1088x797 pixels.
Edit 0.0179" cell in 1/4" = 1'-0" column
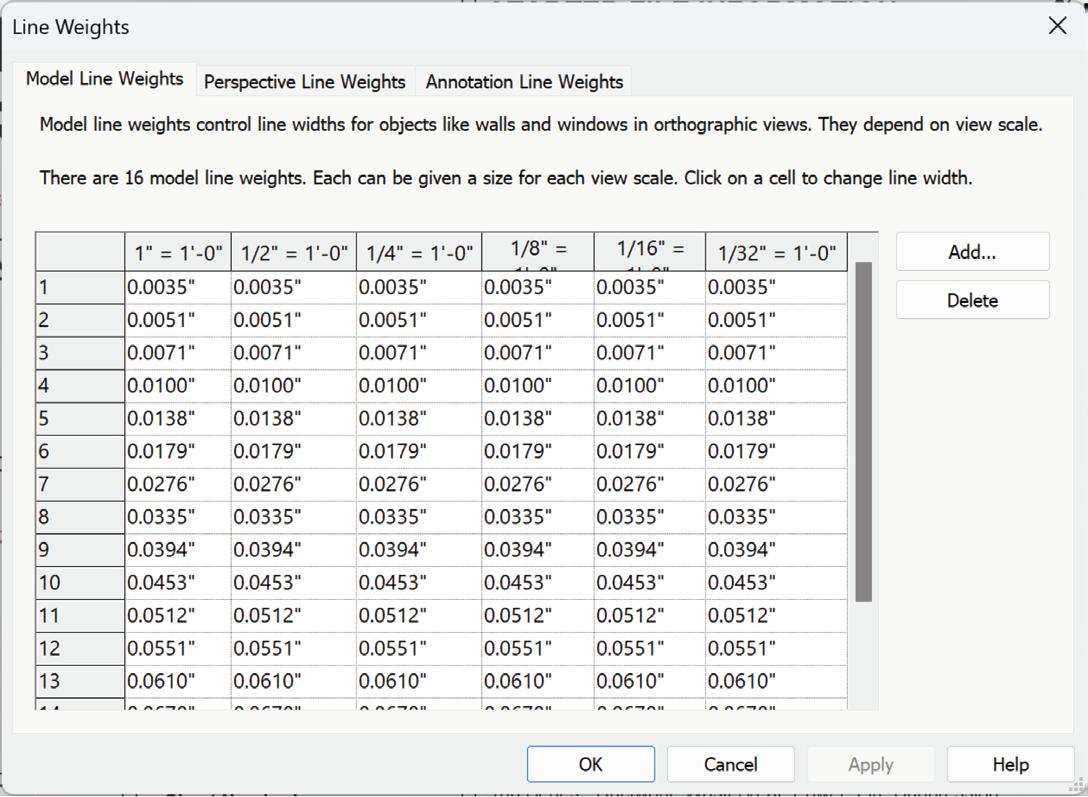(419, 452)
